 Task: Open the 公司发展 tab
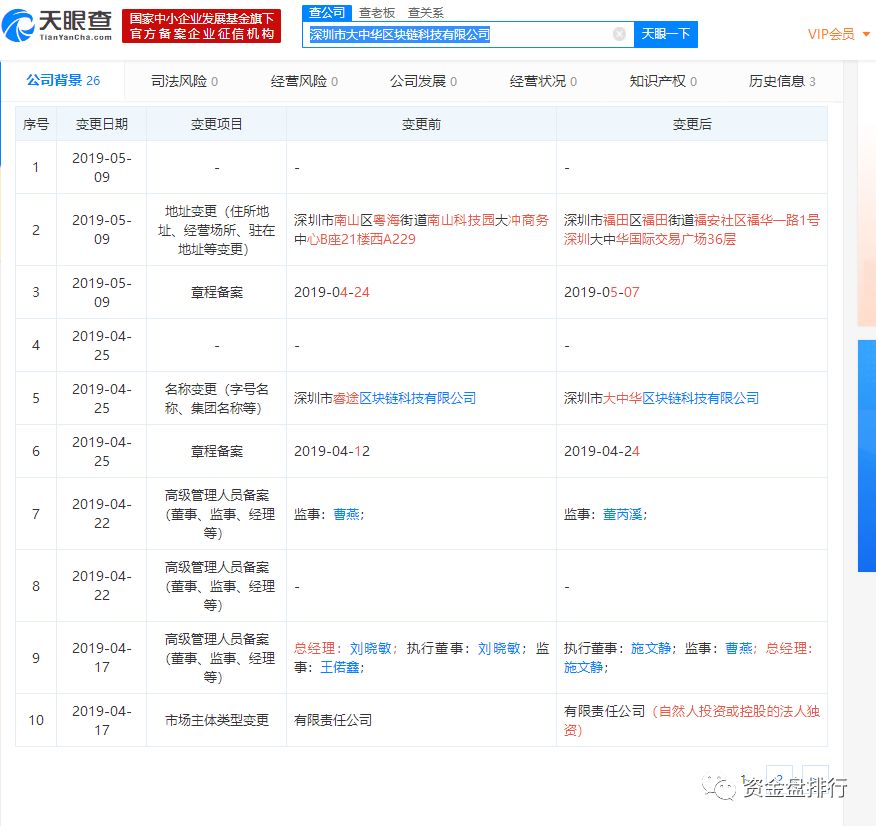(423, 82)
